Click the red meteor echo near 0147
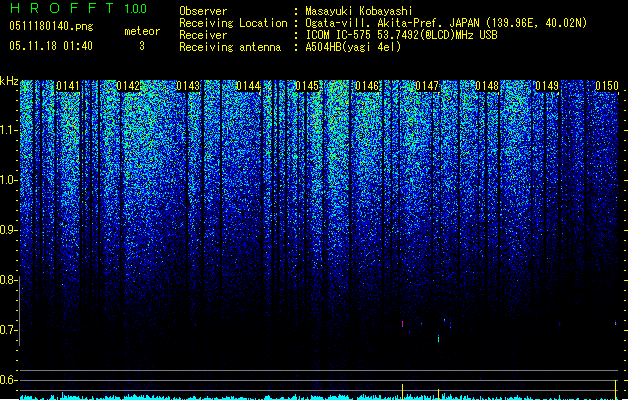 pyautogui.click(x=402, y=324)
